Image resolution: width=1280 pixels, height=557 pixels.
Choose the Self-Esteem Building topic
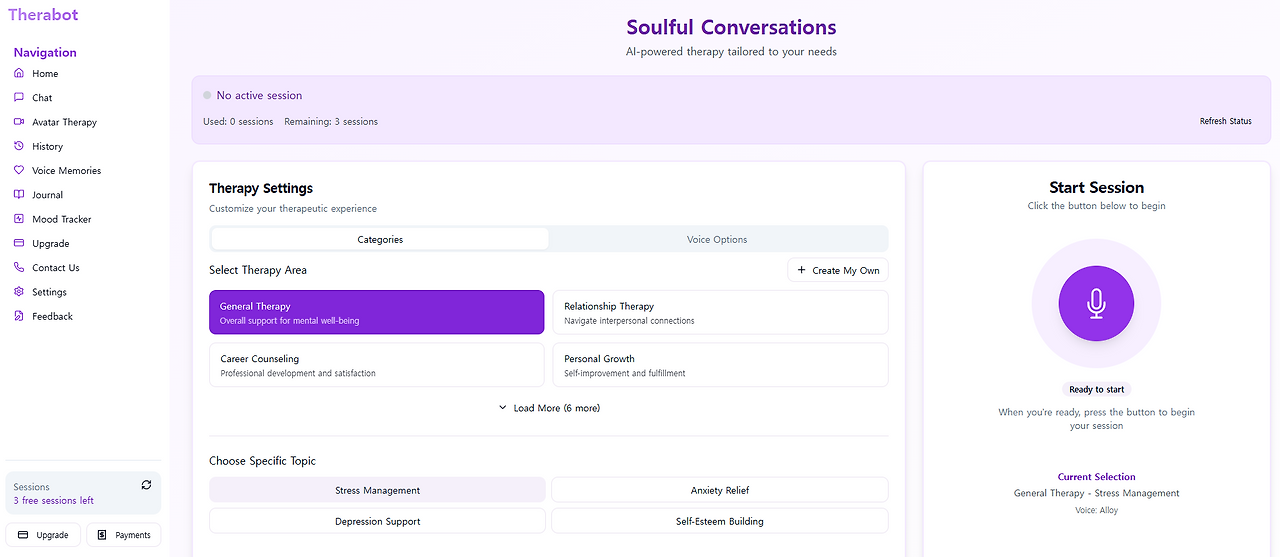[720, 521]
